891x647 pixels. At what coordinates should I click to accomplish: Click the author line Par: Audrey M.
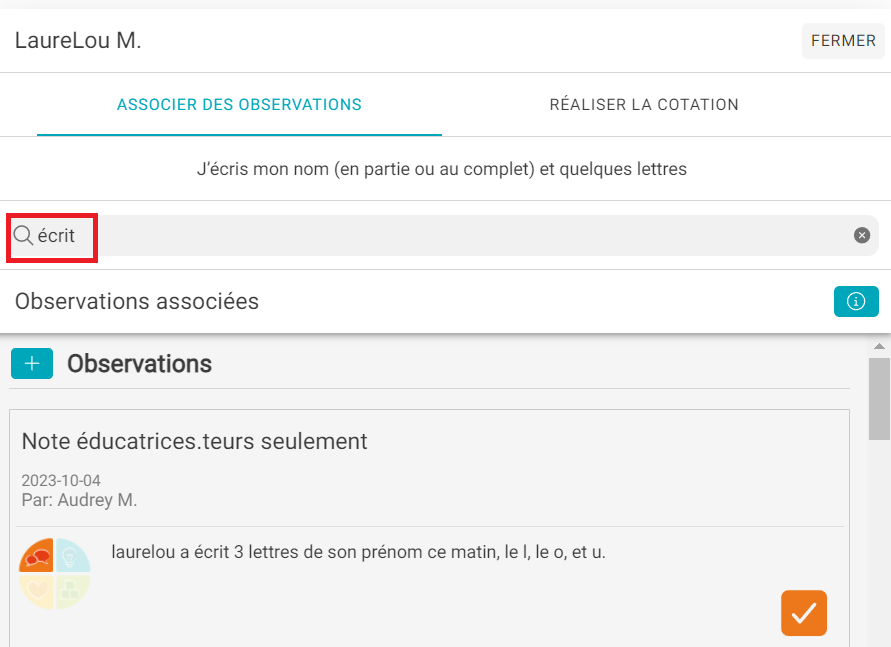(80, 500)
